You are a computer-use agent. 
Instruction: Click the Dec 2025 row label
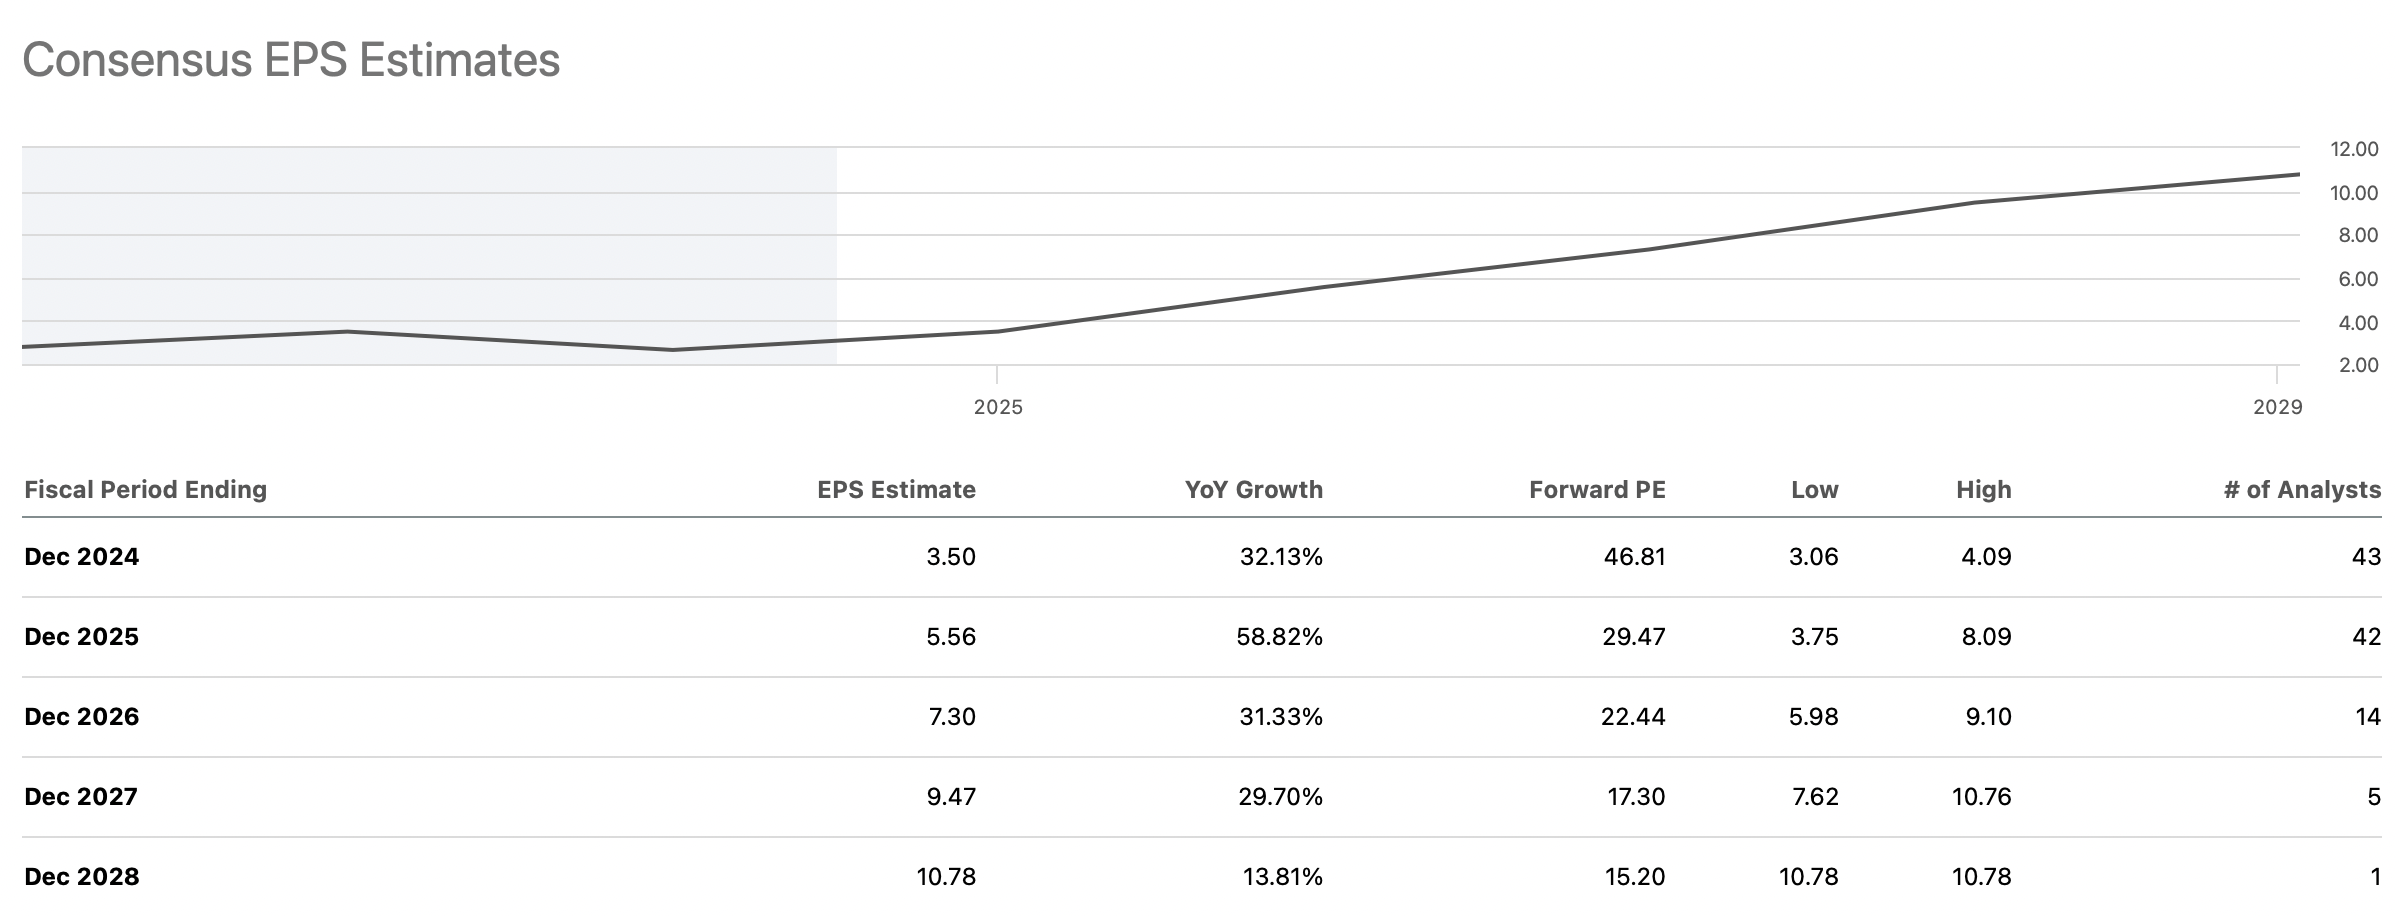tap(82, 637)
